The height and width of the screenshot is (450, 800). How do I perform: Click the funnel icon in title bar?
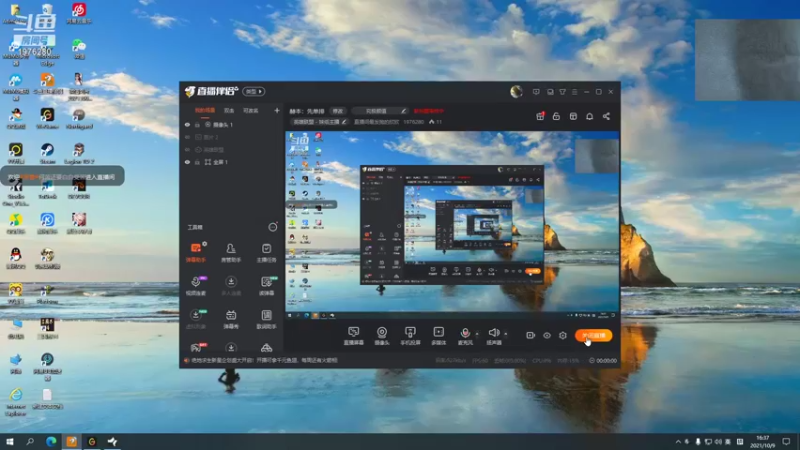point(562,92)
